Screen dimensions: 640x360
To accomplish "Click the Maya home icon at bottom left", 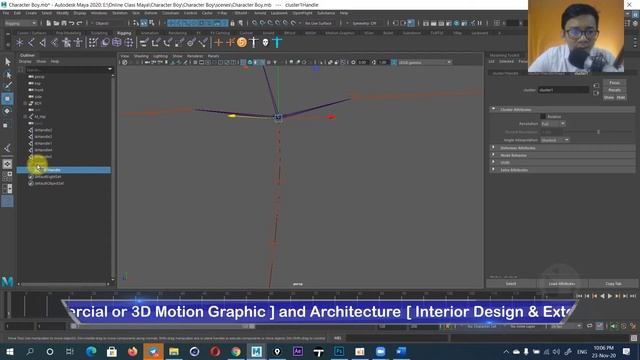I will [7, 281].
